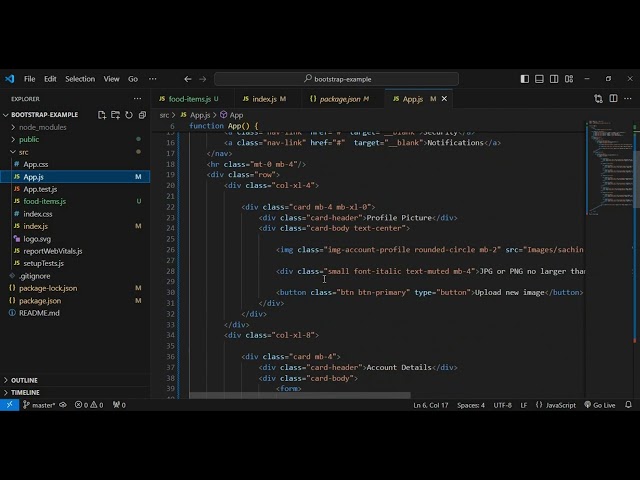Refresh the explorer tree
The image size is (640, 480).
pos(129,115)
